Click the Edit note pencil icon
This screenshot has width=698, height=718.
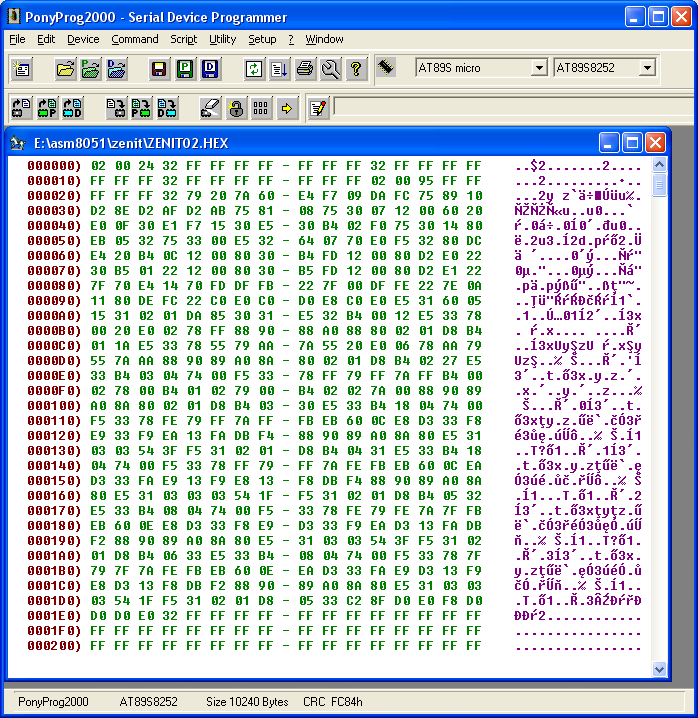point(319,109)
